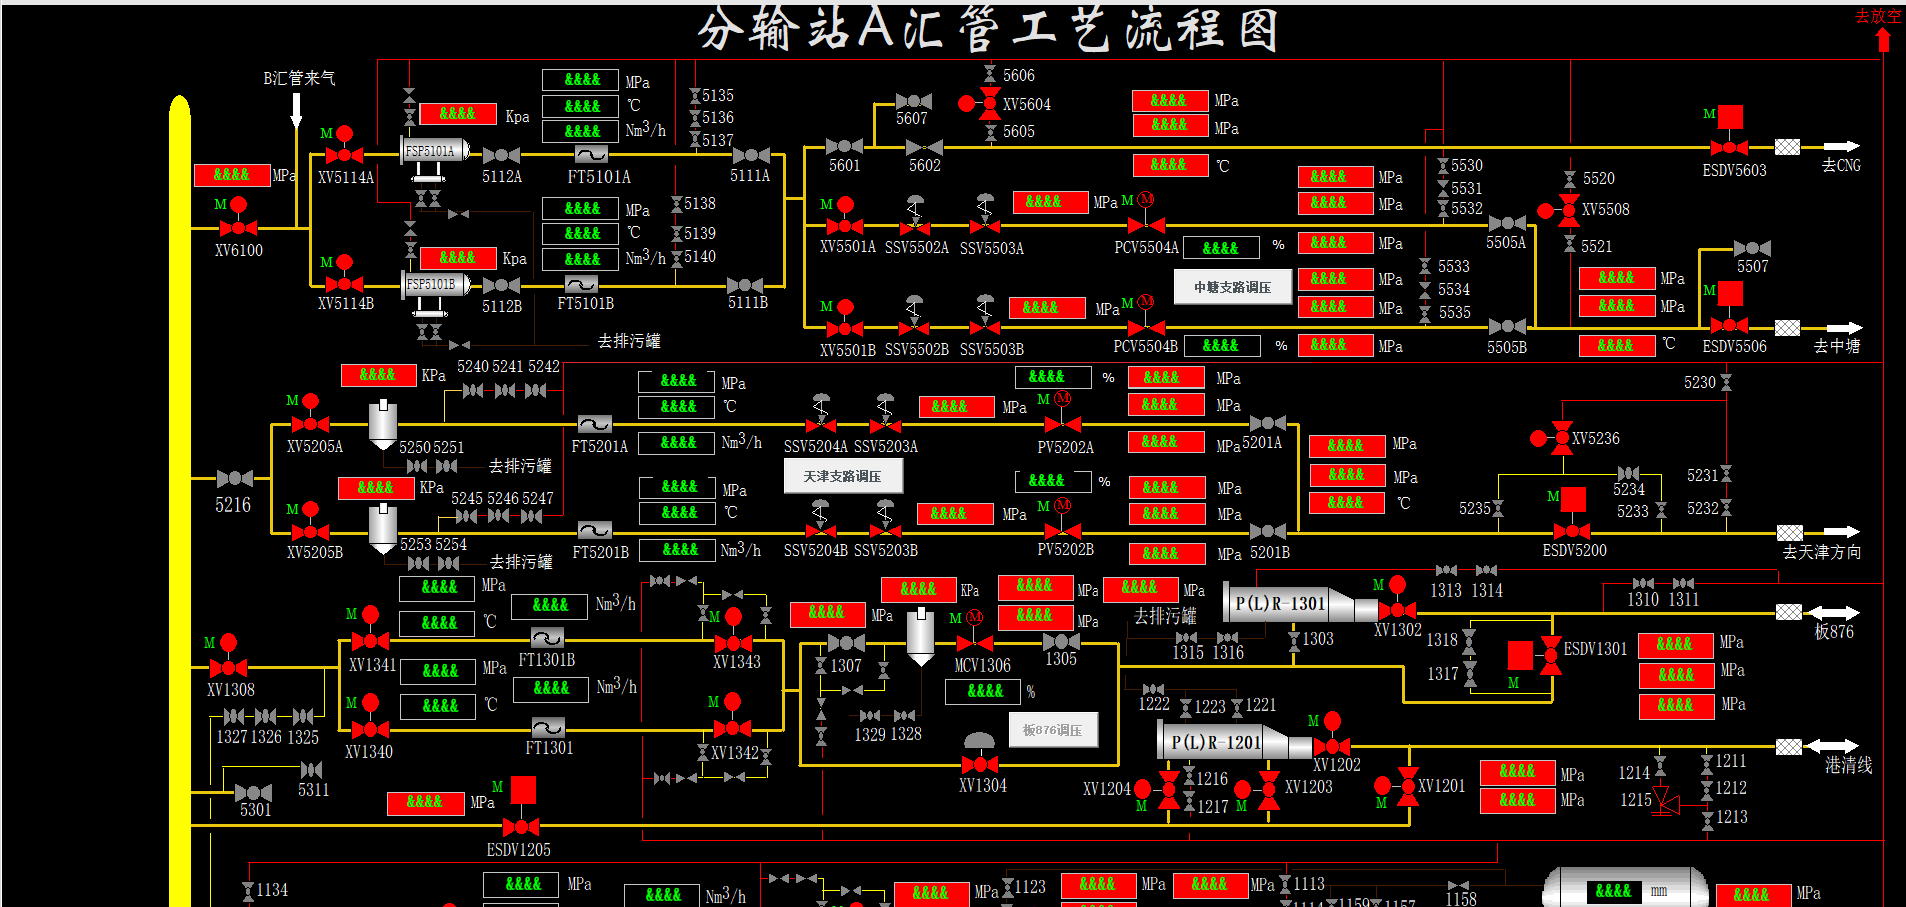This screenshot has height=907, width=1906.
Task: Click the PCV5504A opening percent value field
Action: (1220, 247)
